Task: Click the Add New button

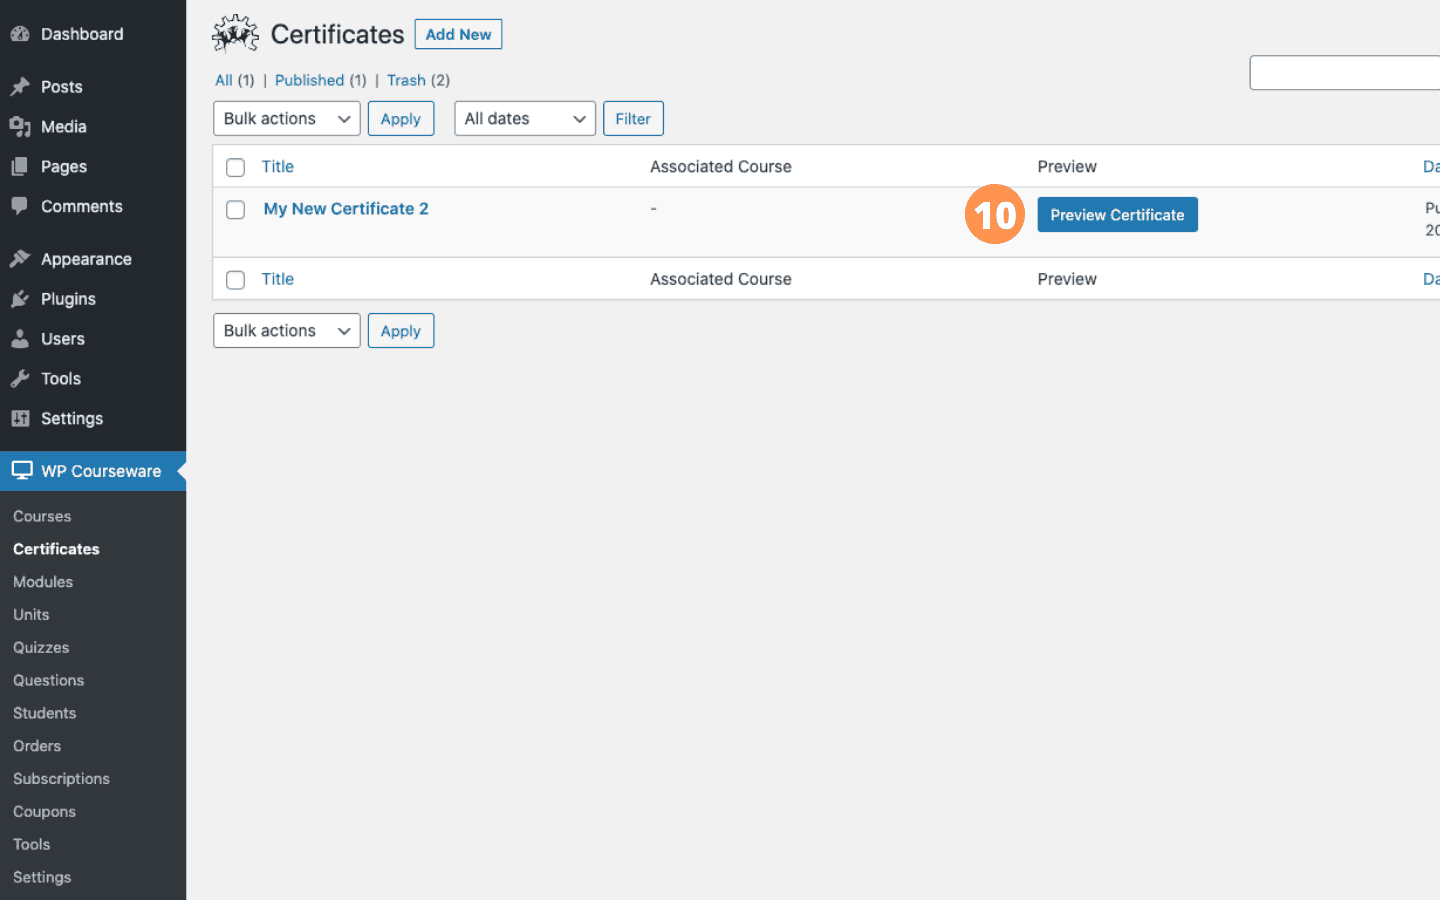Action: click(458, 34)
